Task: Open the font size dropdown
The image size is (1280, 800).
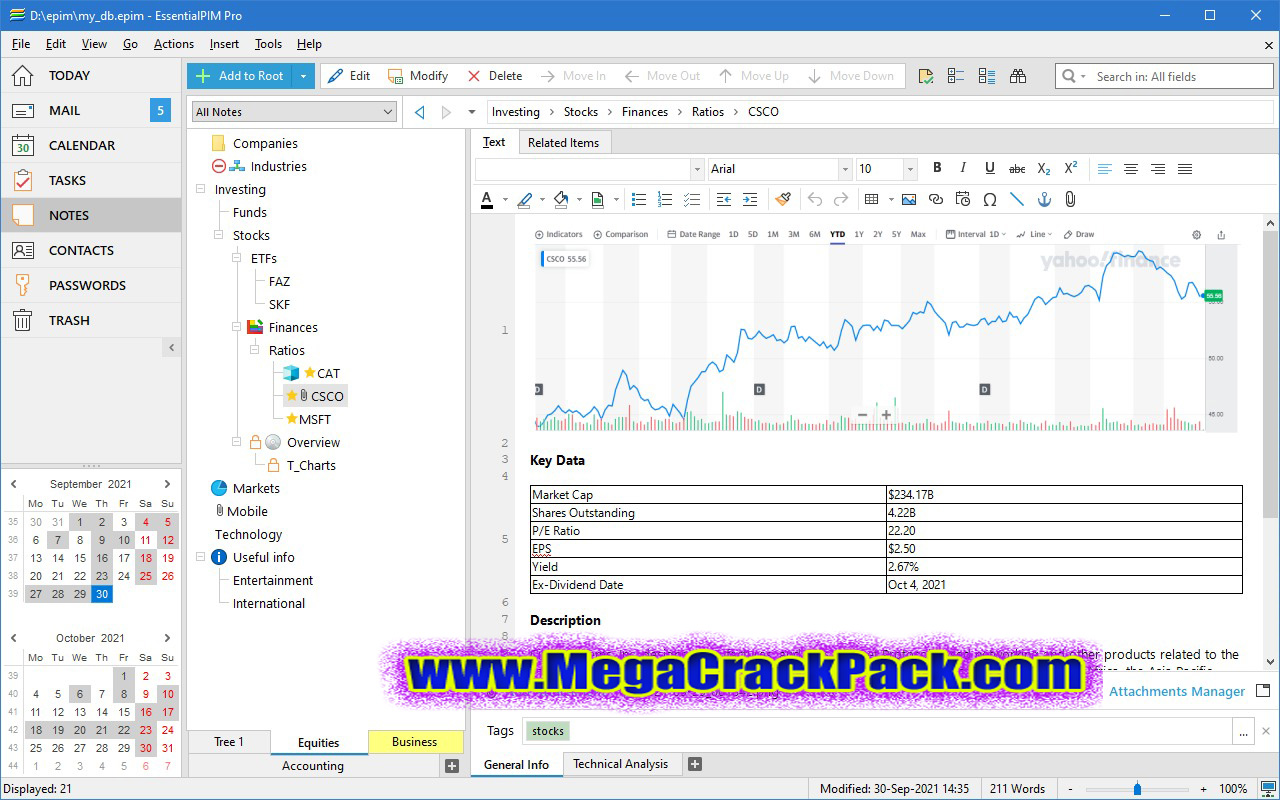Action: click(909, 169)
